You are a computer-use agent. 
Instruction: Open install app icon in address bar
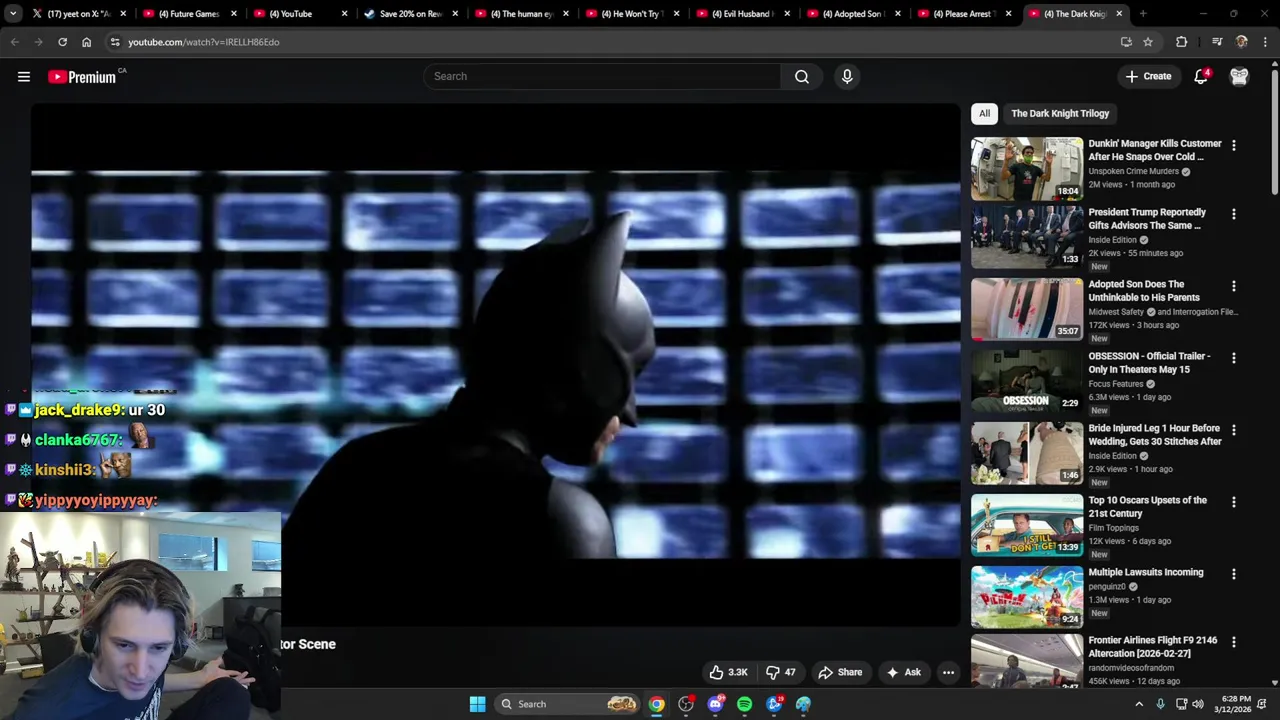[x=1126, y=42]
